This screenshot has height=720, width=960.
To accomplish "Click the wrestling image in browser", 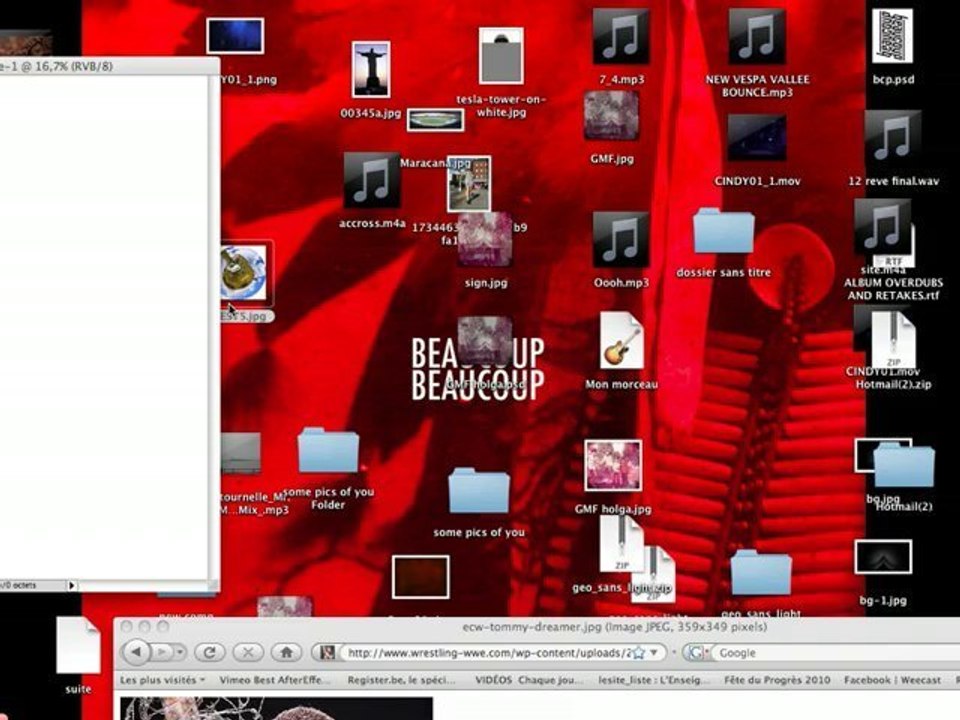I will pos(276,708).
